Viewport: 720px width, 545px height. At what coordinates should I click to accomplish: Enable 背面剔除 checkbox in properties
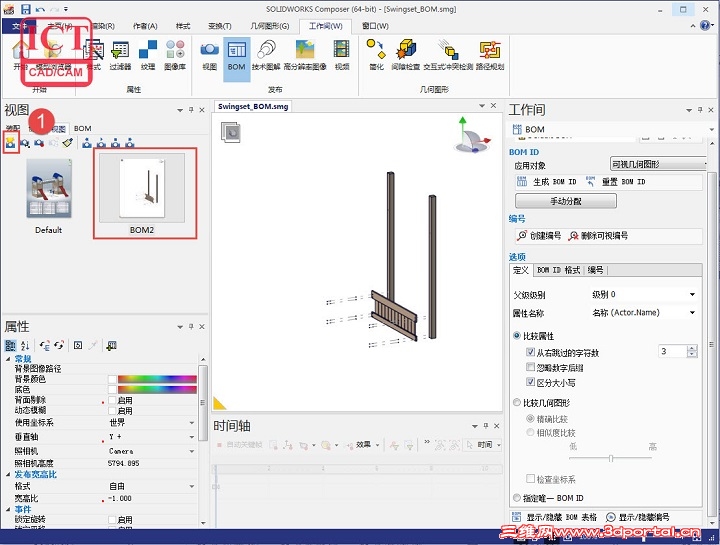[x=112, y=400]
